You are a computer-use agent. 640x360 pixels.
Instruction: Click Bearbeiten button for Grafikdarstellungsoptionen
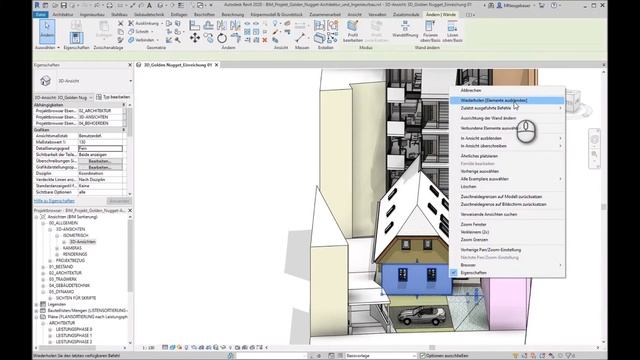point(100,167)
